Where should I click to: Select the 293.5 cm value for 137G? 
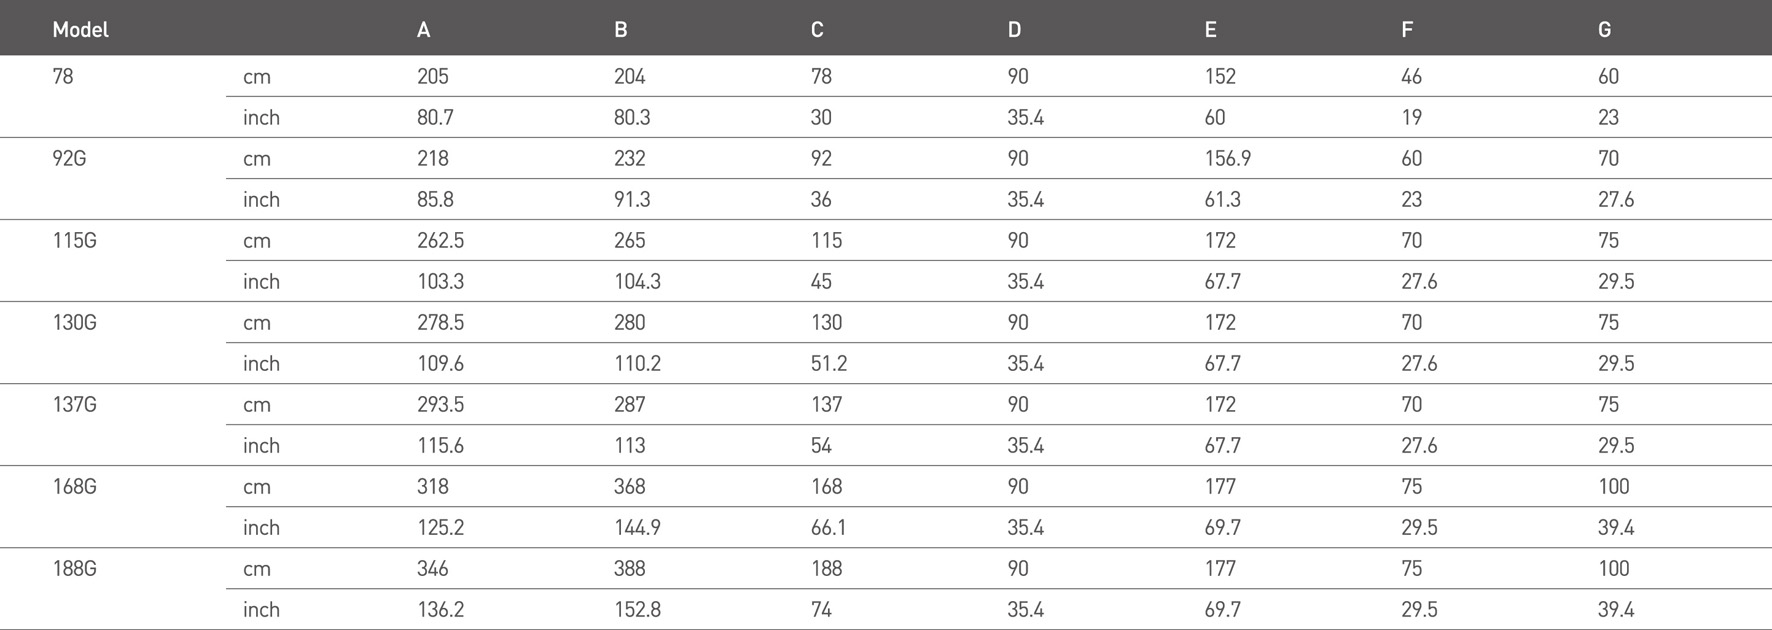[x=440, y=404]
